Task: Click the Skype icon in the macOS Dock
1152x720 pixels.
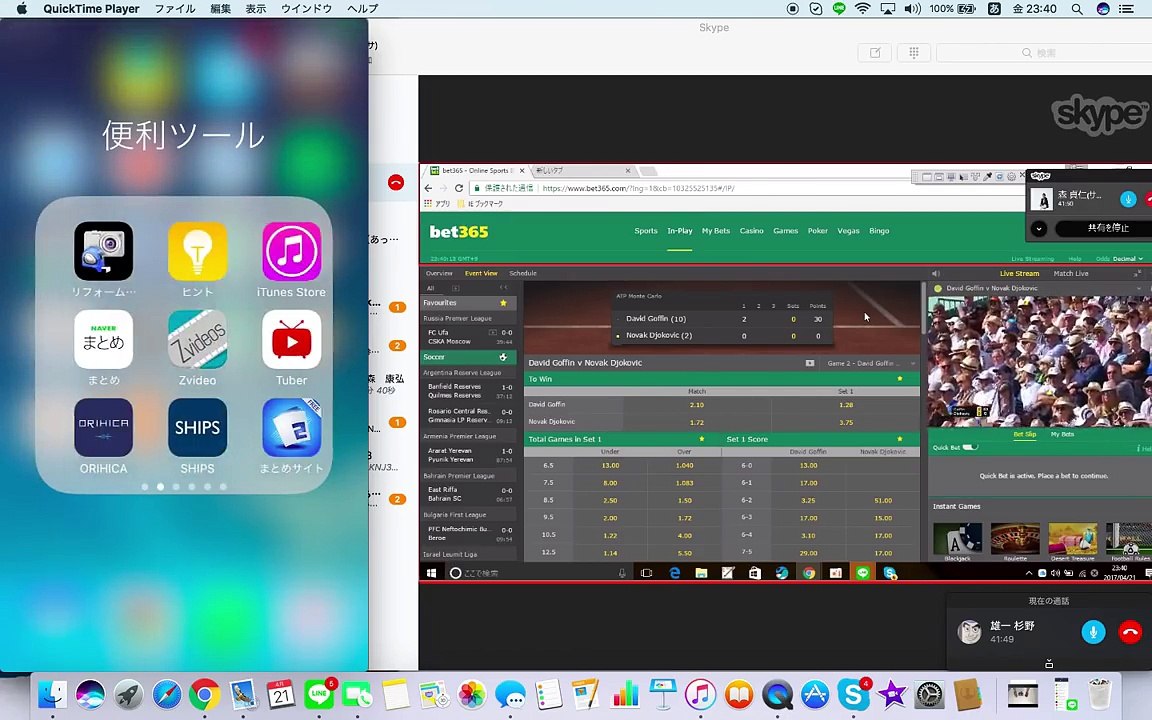Action: pos(853,694)
